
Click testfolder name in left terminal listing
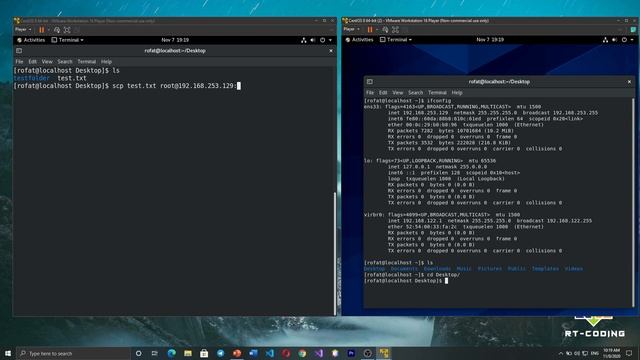pyautogui.click(x=31, y=78)
